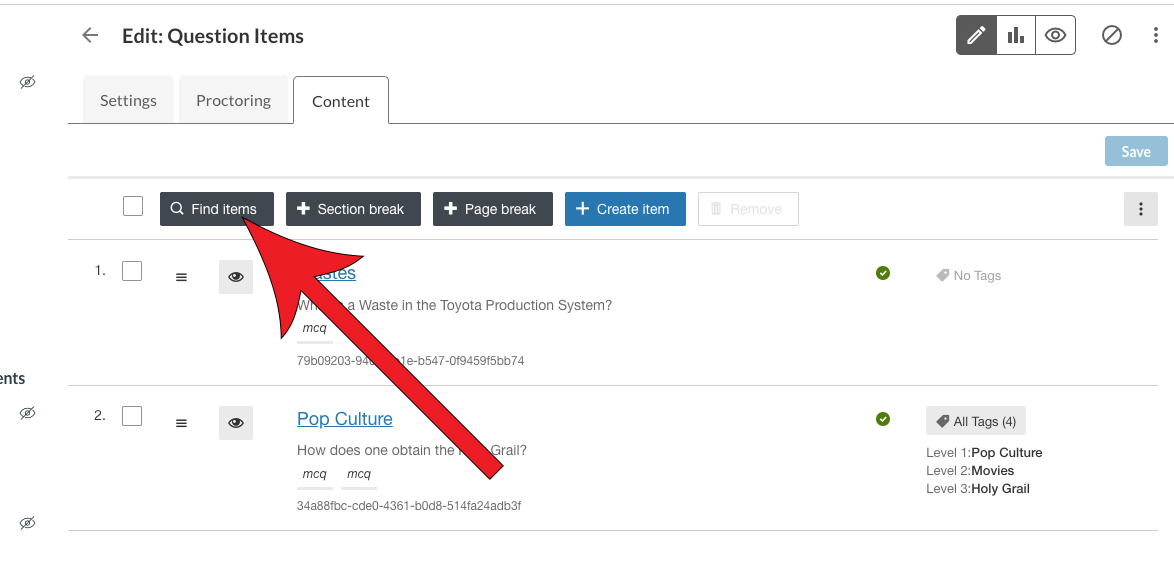Click the topmost crossed-eye icon in sidebar
The width and height of the screenshot is (1174, 567).
coord(27,82)
